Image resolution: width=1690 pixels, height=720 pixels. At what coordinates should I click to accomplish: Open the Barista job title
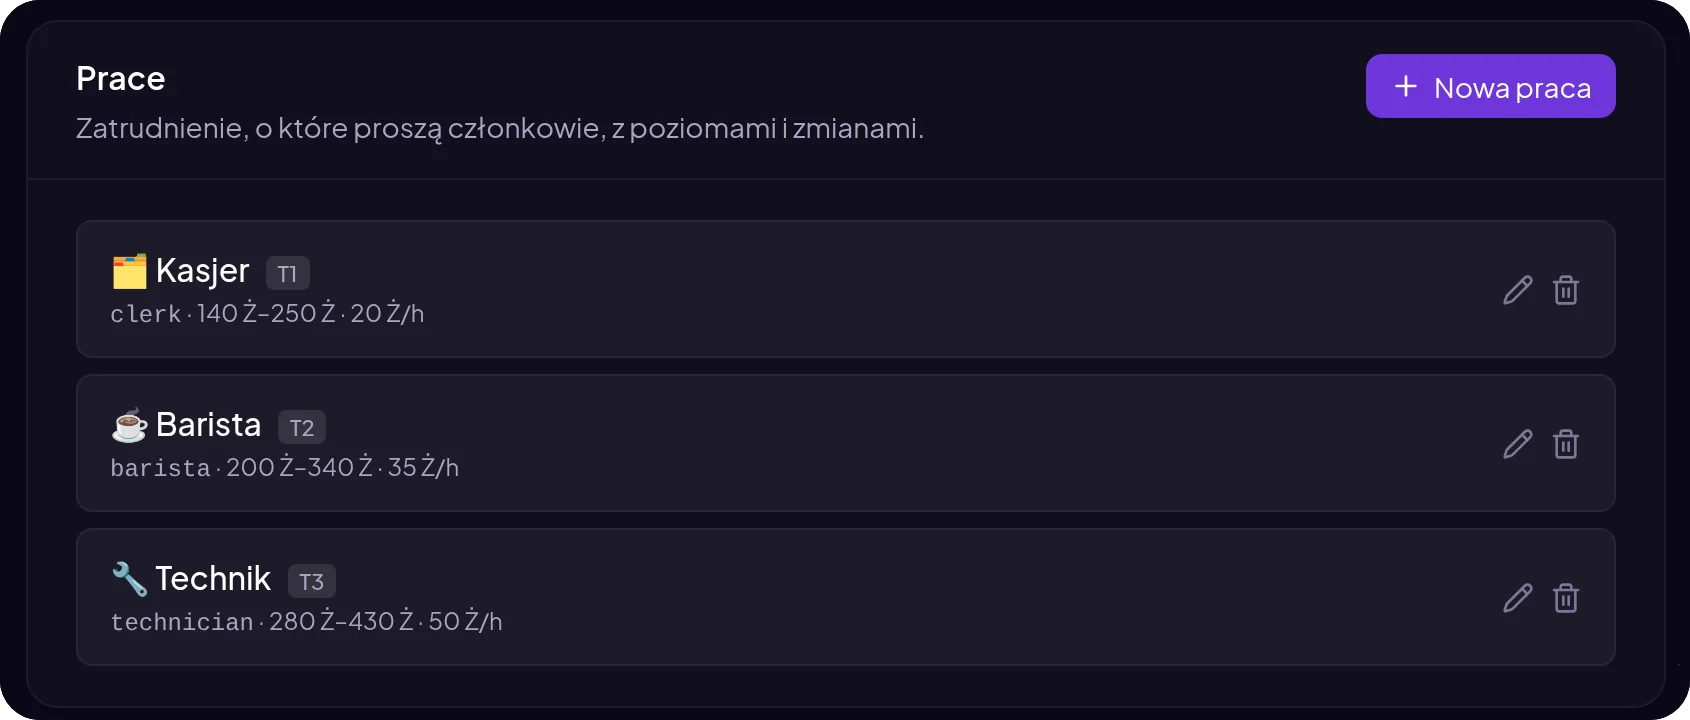pos(208,425)
